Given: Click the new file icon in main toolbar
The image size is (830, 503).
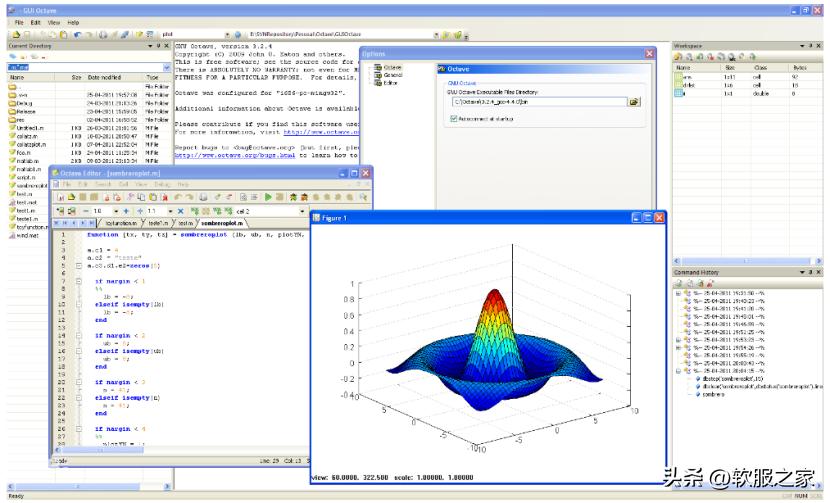Looking at the screenshot, I should click(26, 34).
